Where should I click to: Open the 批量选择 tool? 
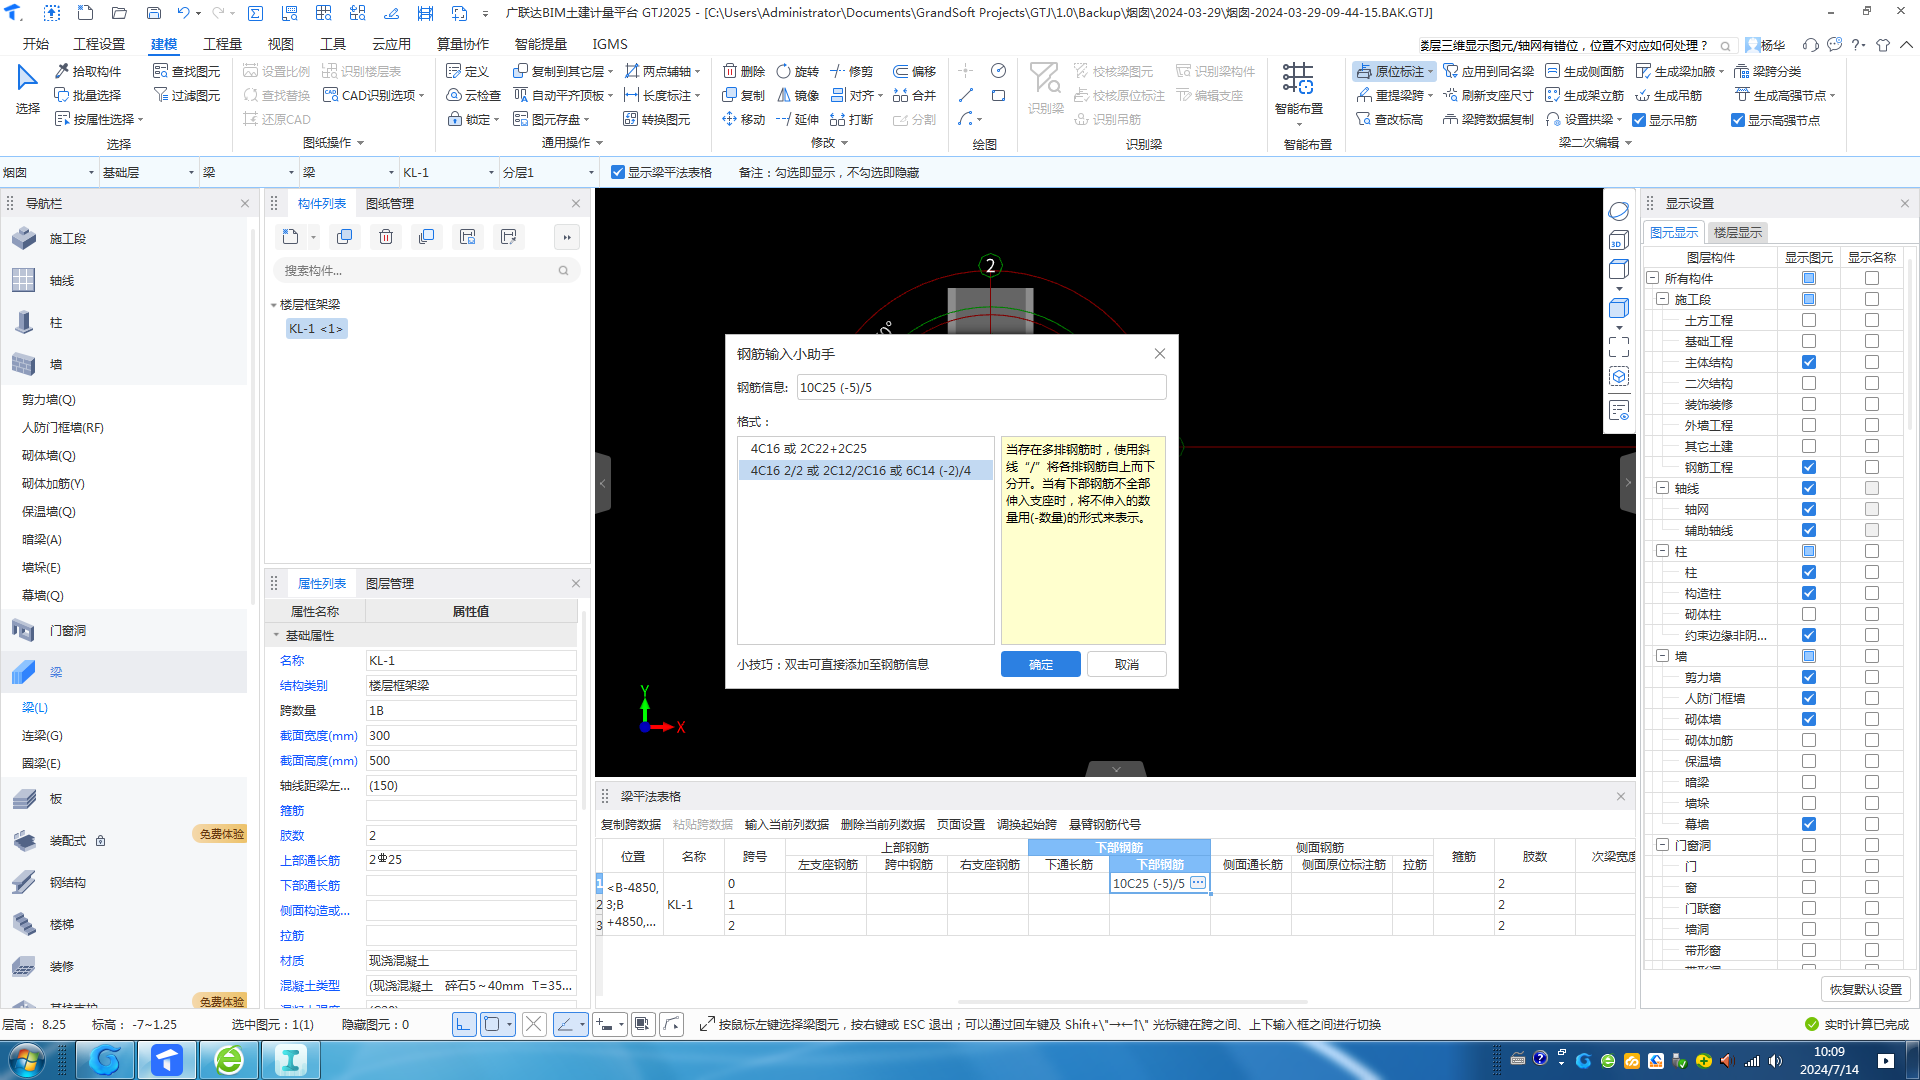pos(88,95)
